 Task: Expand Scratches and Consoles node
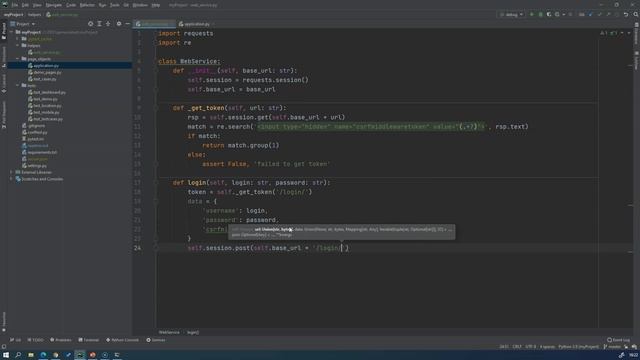(11, 179)
